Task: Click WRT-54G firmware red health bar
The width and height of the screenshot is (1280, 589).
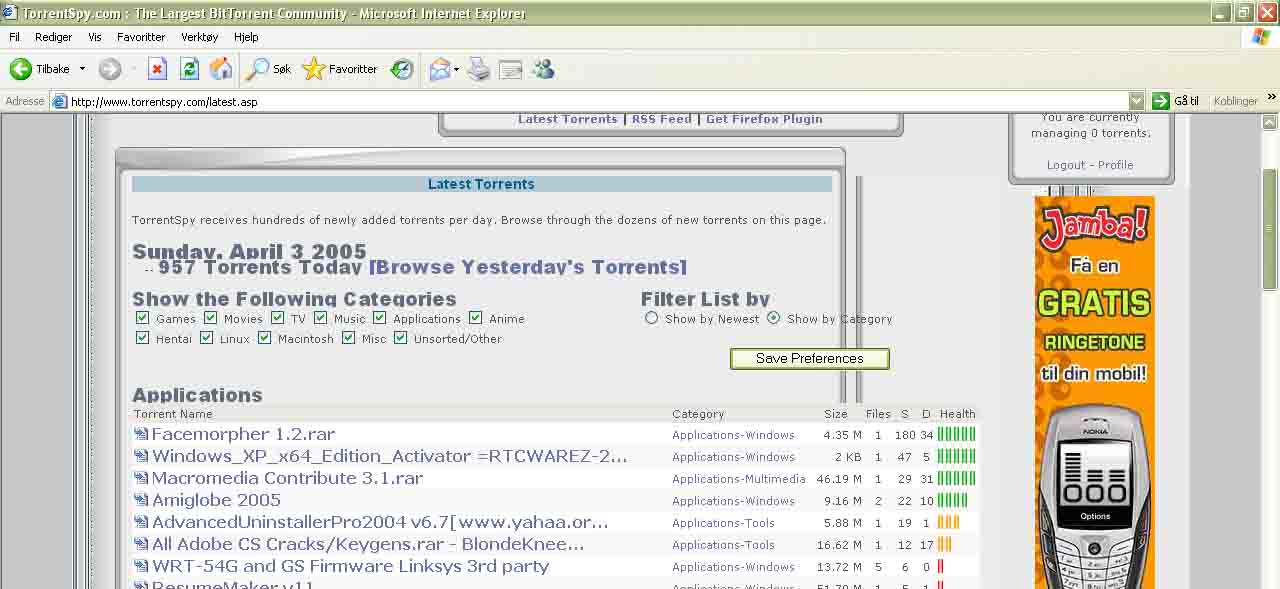Action: point(941,566)
